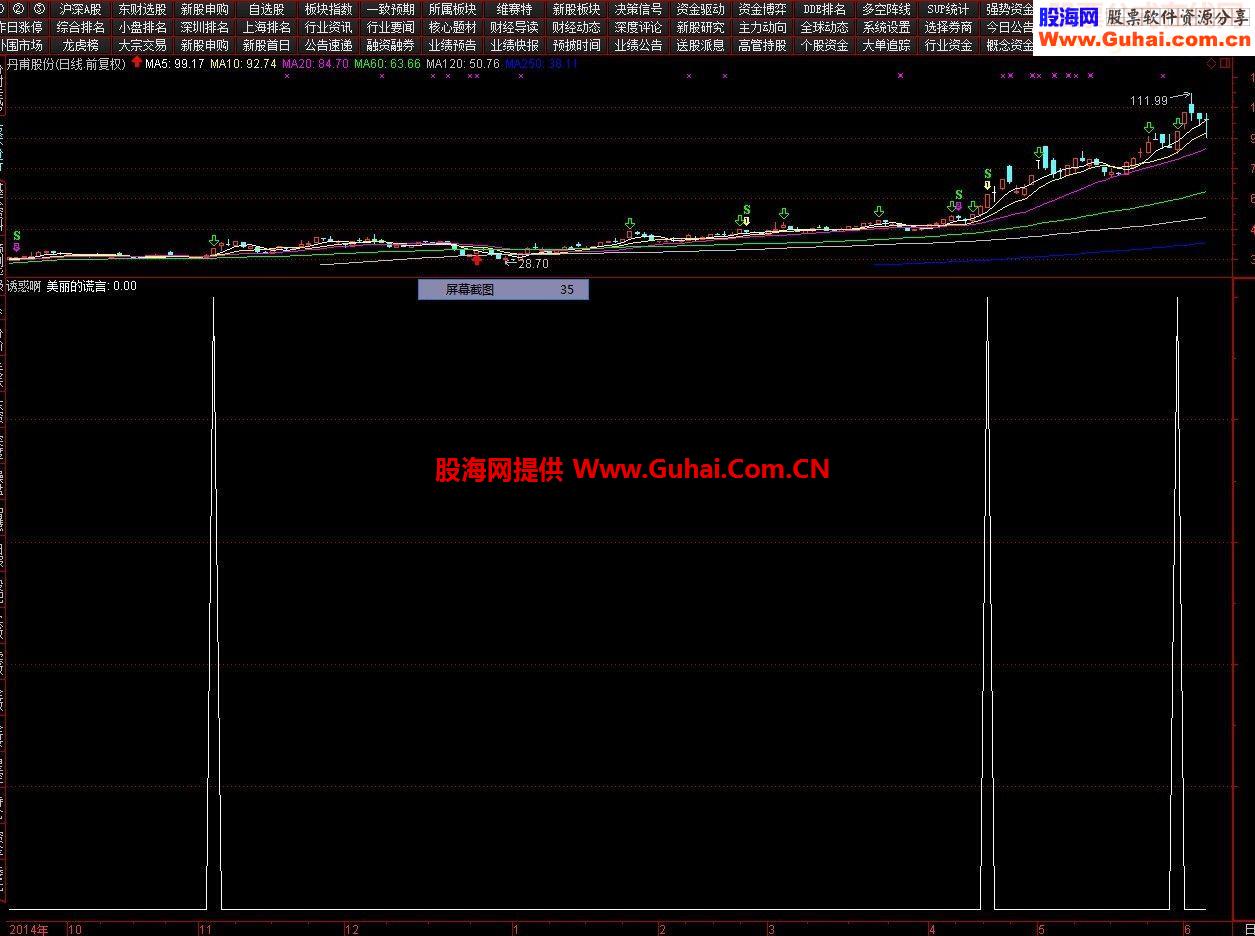Open 行业要闻 headlines

[391, 27]
